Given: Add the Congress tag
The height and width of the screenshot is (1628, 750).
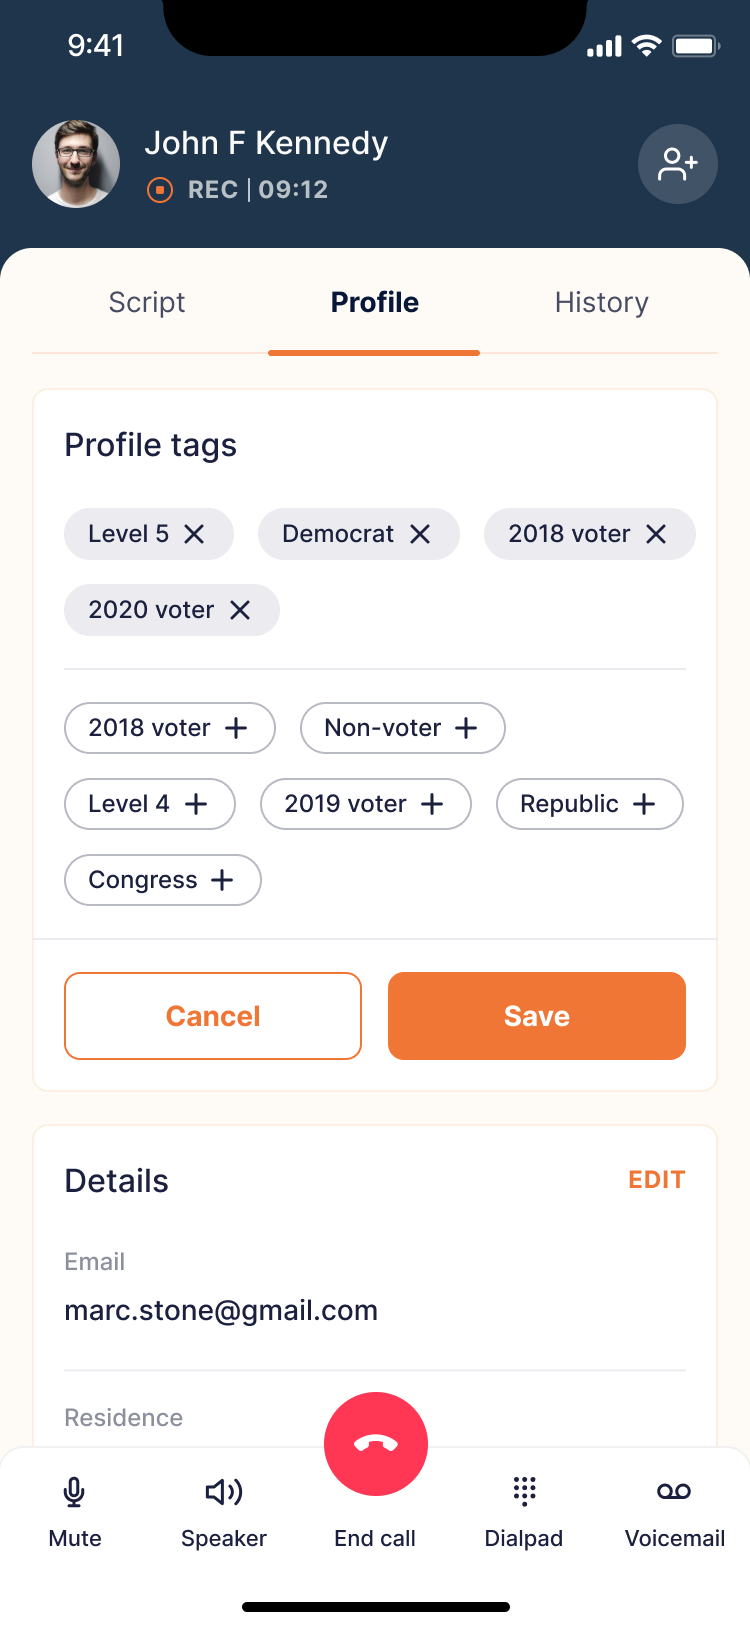Looking at the screenshot, I should point(222,880).
